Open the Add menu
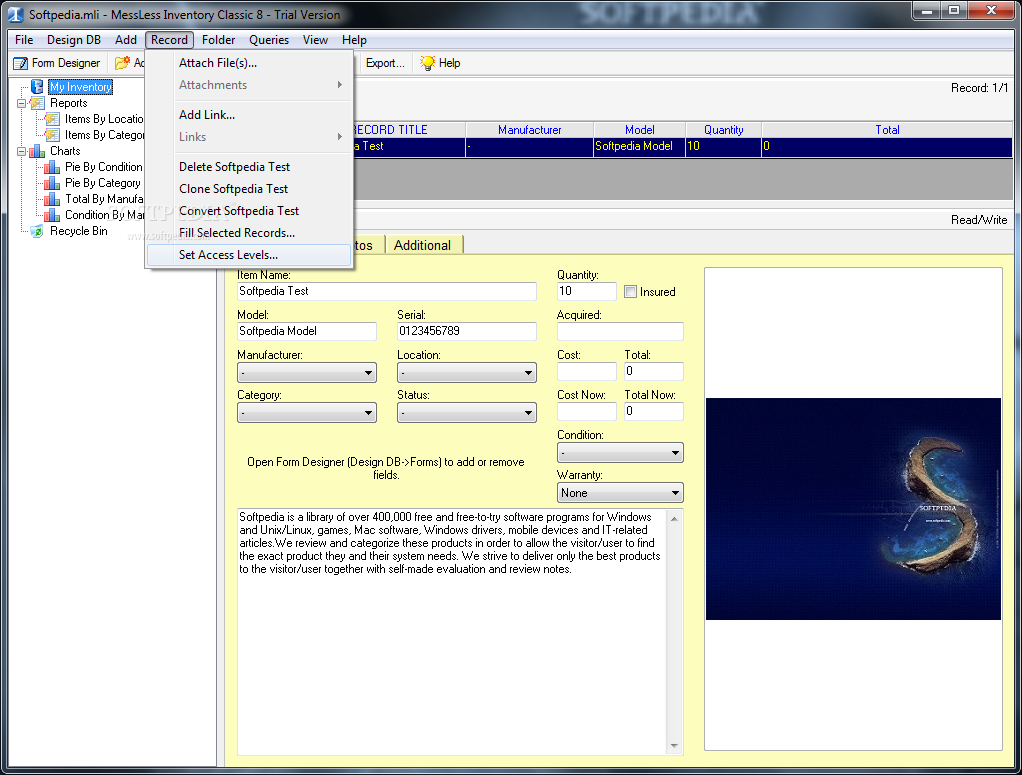Viewport: 1022px width, 775px height. [126, 40]
